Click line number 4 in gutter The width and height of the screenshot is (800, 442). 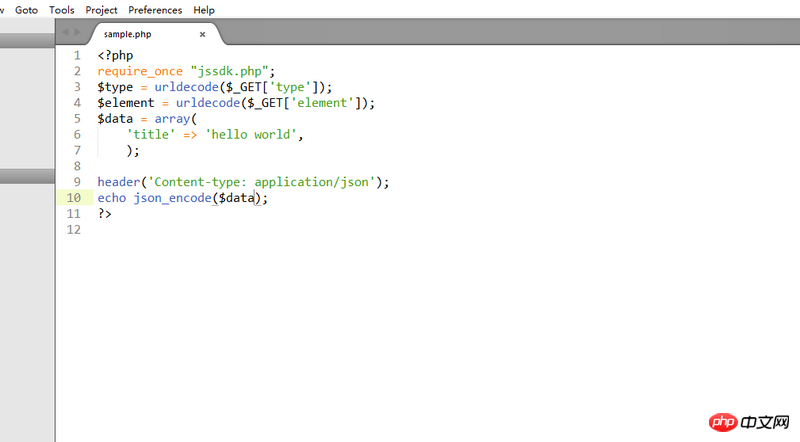click(77, 103)
